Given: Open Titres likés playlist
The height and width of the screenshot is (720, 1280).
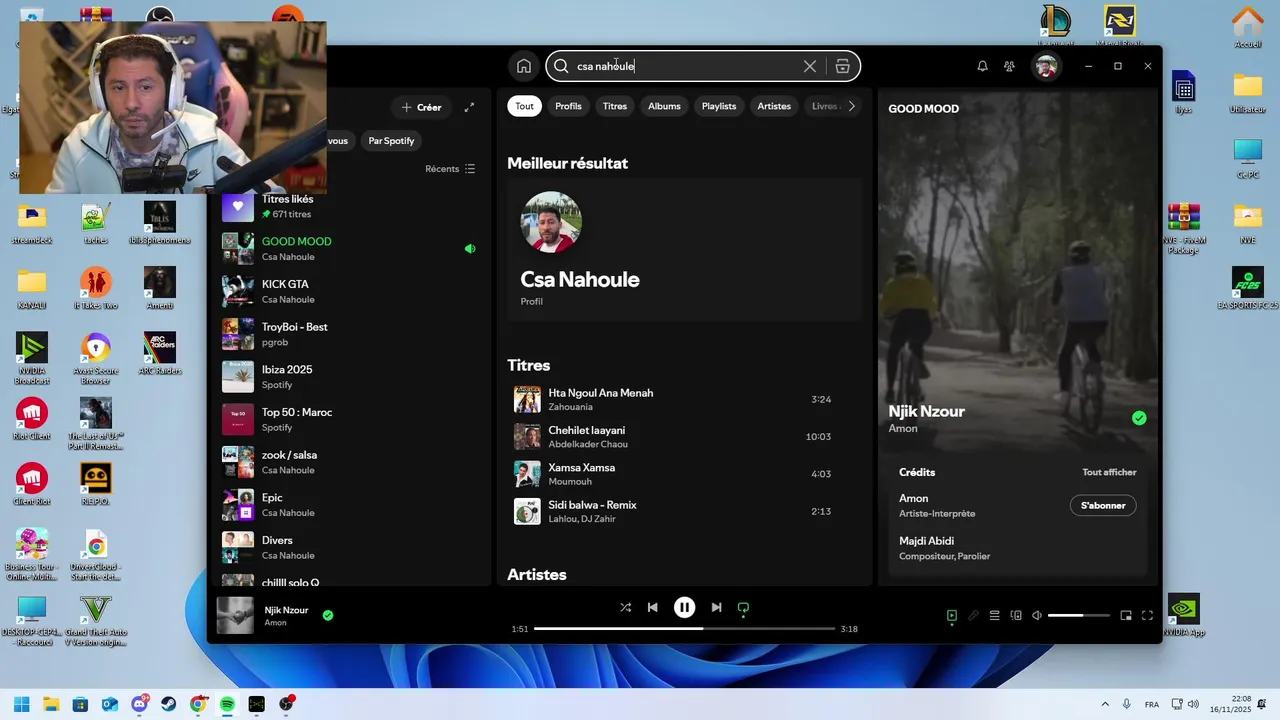Looking at the screenshot, I should coord(350,206).
